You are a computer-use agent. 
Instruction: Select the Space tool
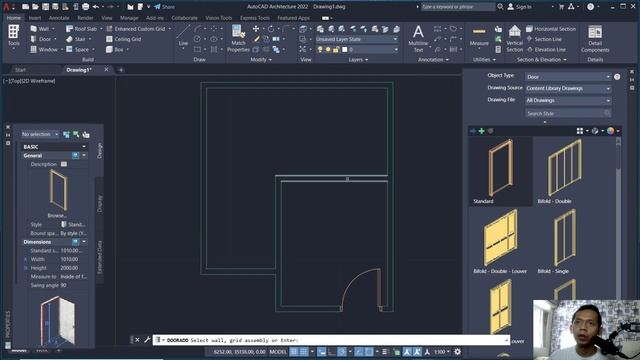78,49
